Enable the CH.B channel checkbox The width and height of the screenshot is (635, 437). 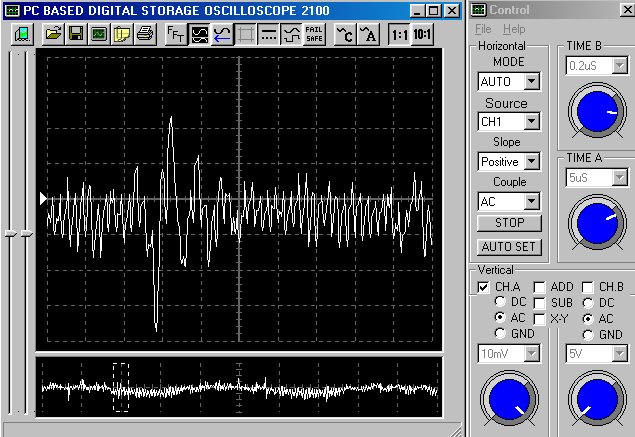(x=588, y=287)
